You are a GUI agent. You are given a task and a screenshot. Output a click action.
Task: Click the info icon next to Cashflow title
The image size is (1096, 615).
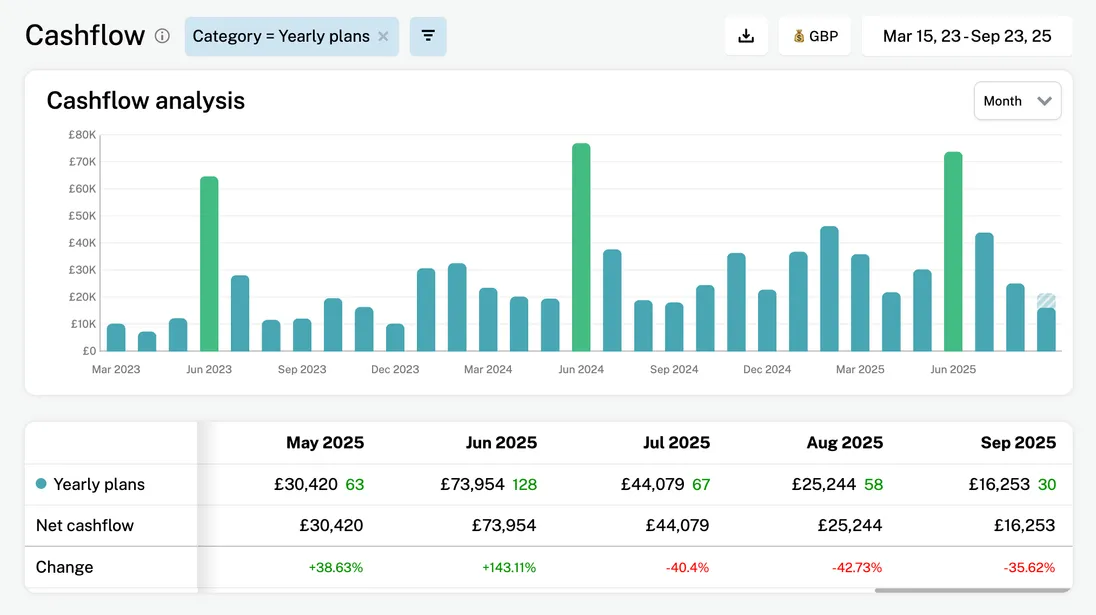click(161, 36)
